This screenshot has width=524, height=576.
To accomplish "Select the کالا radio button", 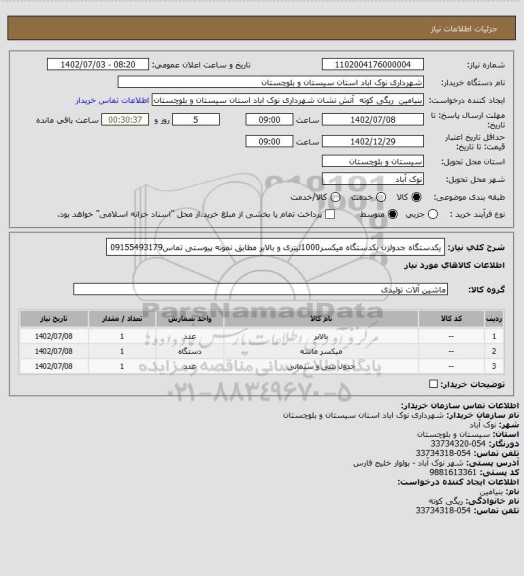I will pos(416,197).
